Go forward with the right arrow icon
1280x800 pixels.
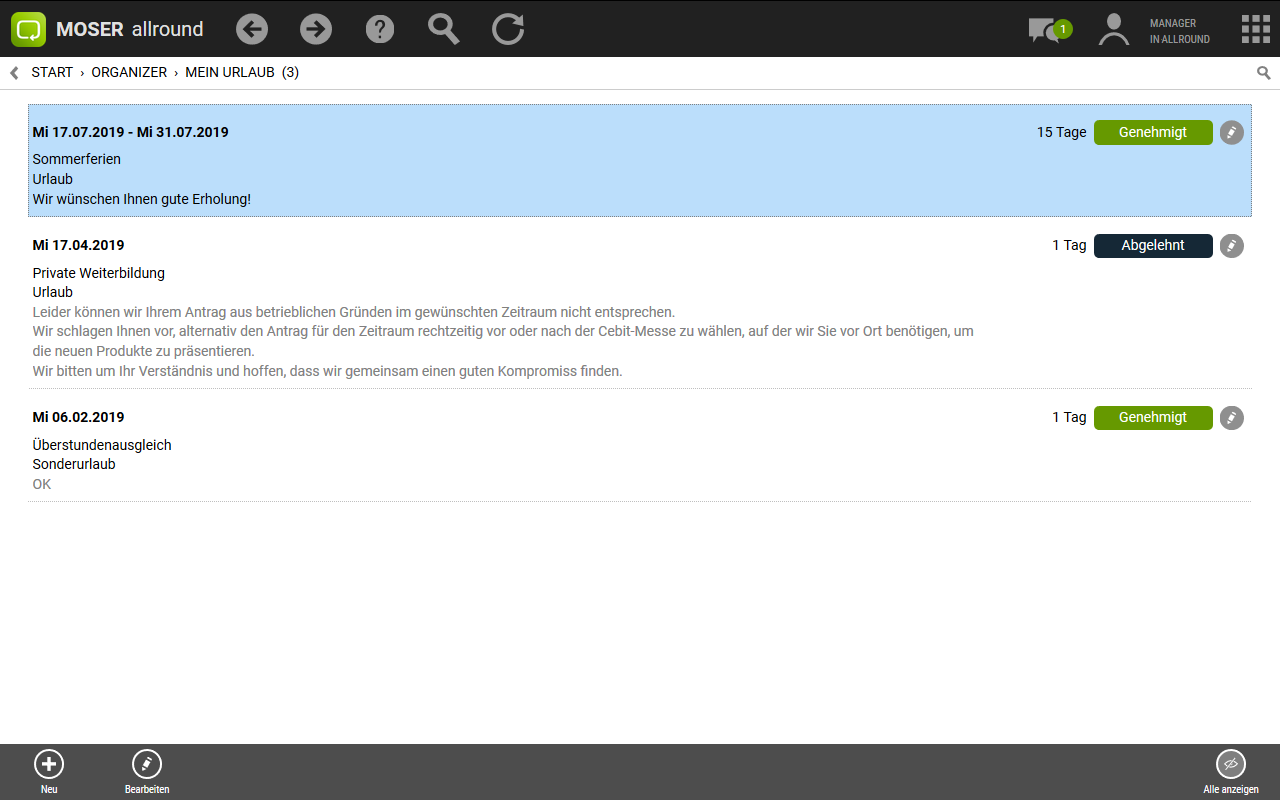316,29
